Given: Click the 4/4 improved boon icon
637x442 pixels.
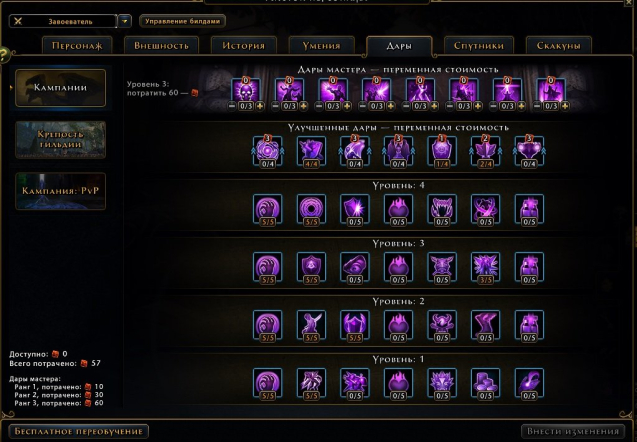Looking at the screenshot, I should click(311, 151).
